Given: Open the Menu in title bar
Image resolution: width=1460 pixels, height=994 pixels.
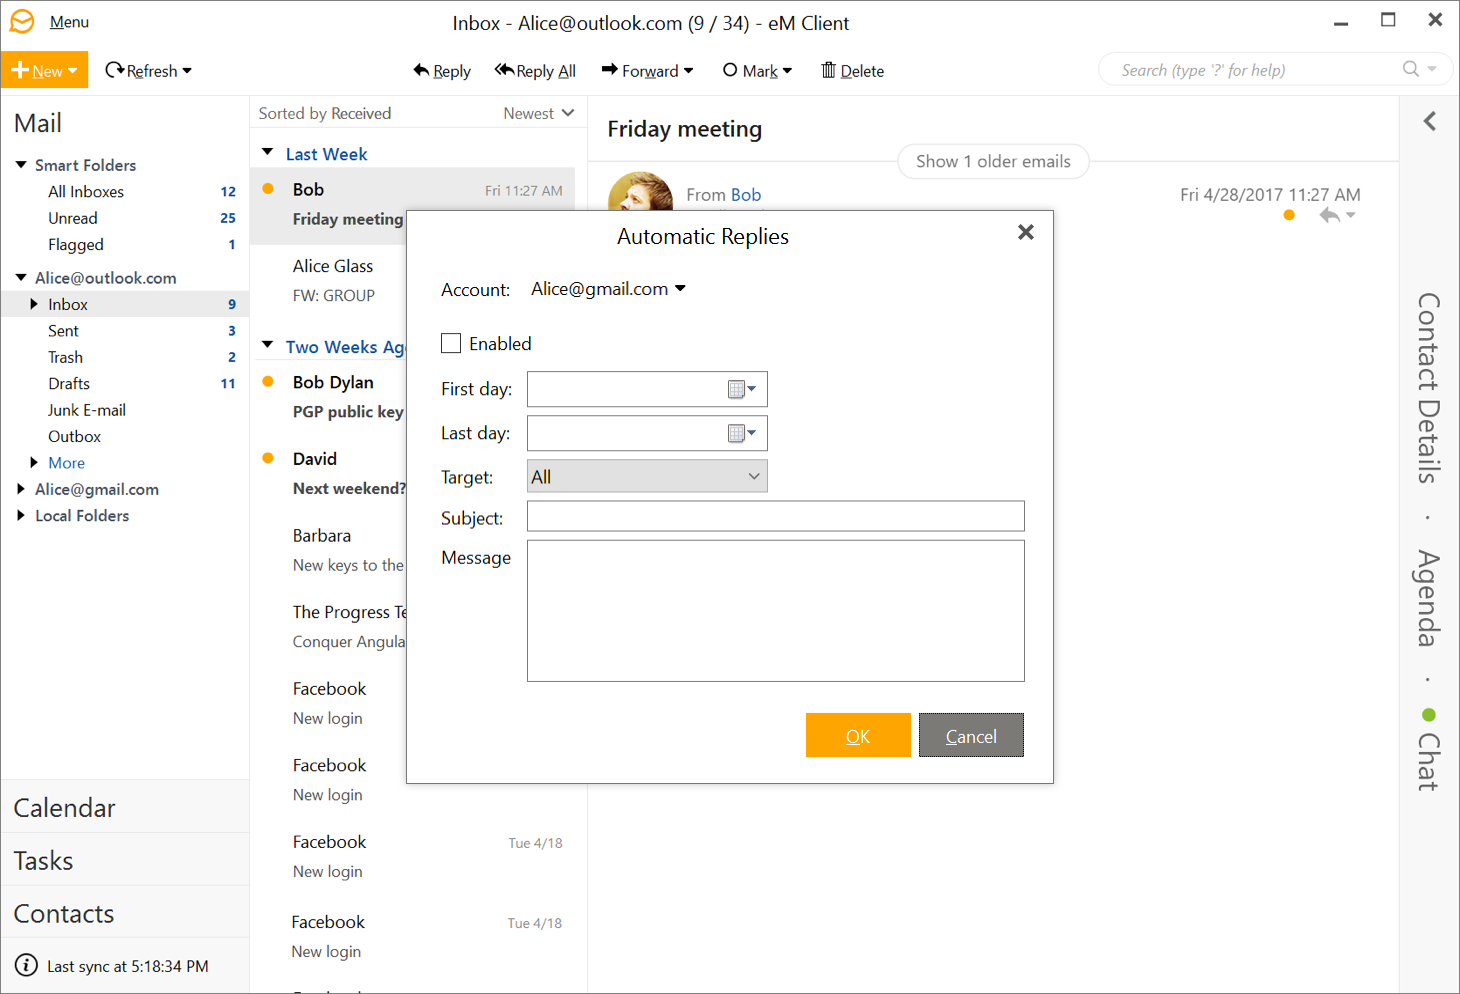Looking at the screenshot, I should tap(69, 22).
